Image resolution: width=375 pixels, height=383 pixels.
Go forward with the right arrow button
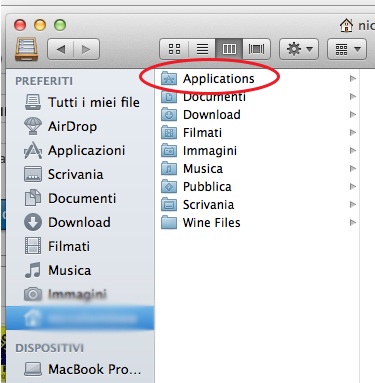coord(86,49)
